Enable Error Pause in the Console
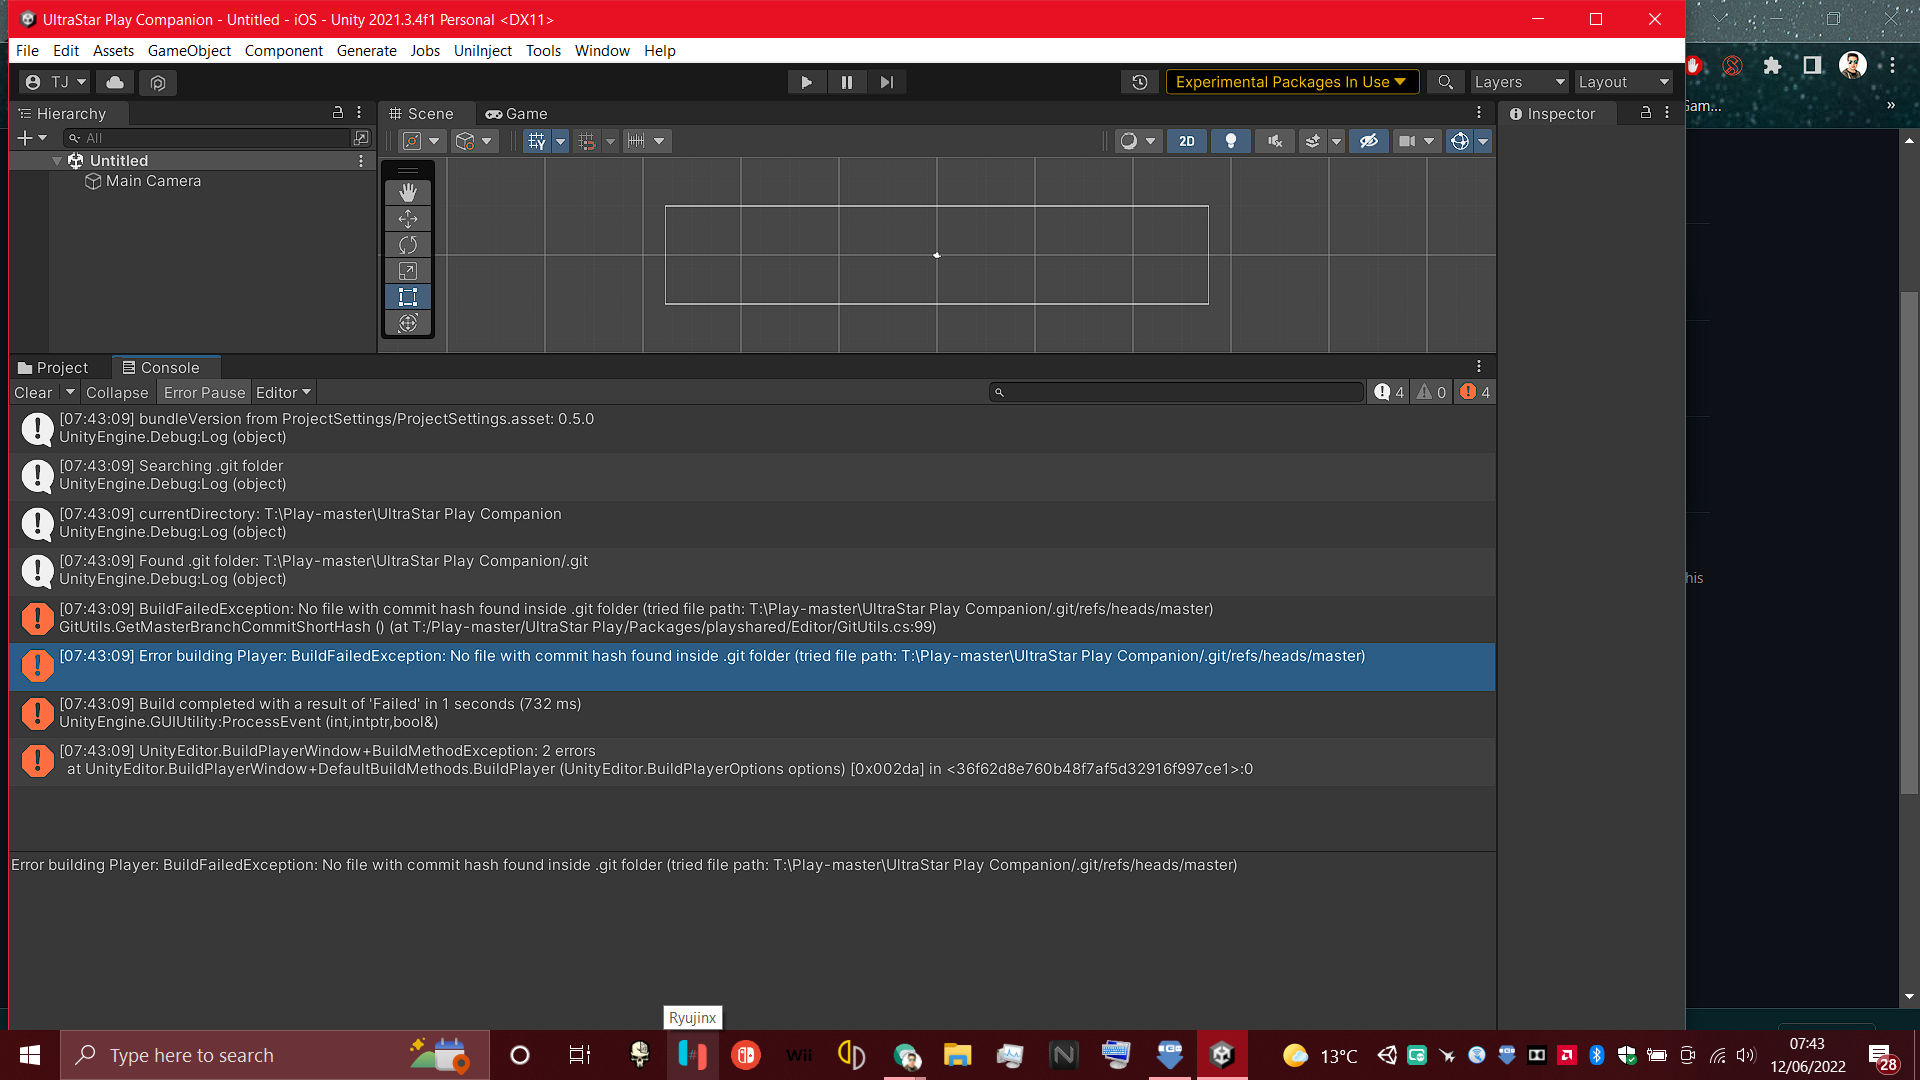Image resolution: width=1920 pixels, height=1080 pixels. pyautogui.click(x=204, y=392)
